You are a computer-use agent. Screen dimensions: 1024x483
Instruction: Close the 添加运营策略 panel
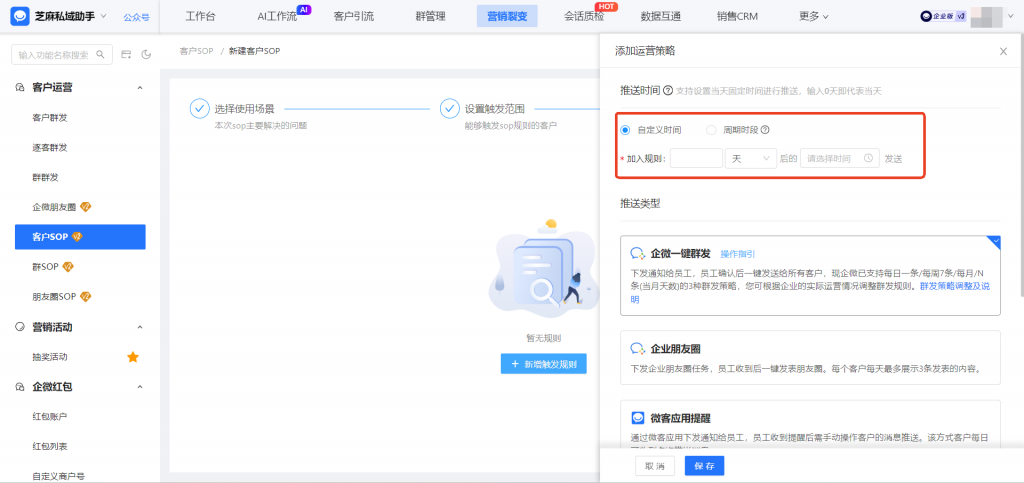point(1003,51)
